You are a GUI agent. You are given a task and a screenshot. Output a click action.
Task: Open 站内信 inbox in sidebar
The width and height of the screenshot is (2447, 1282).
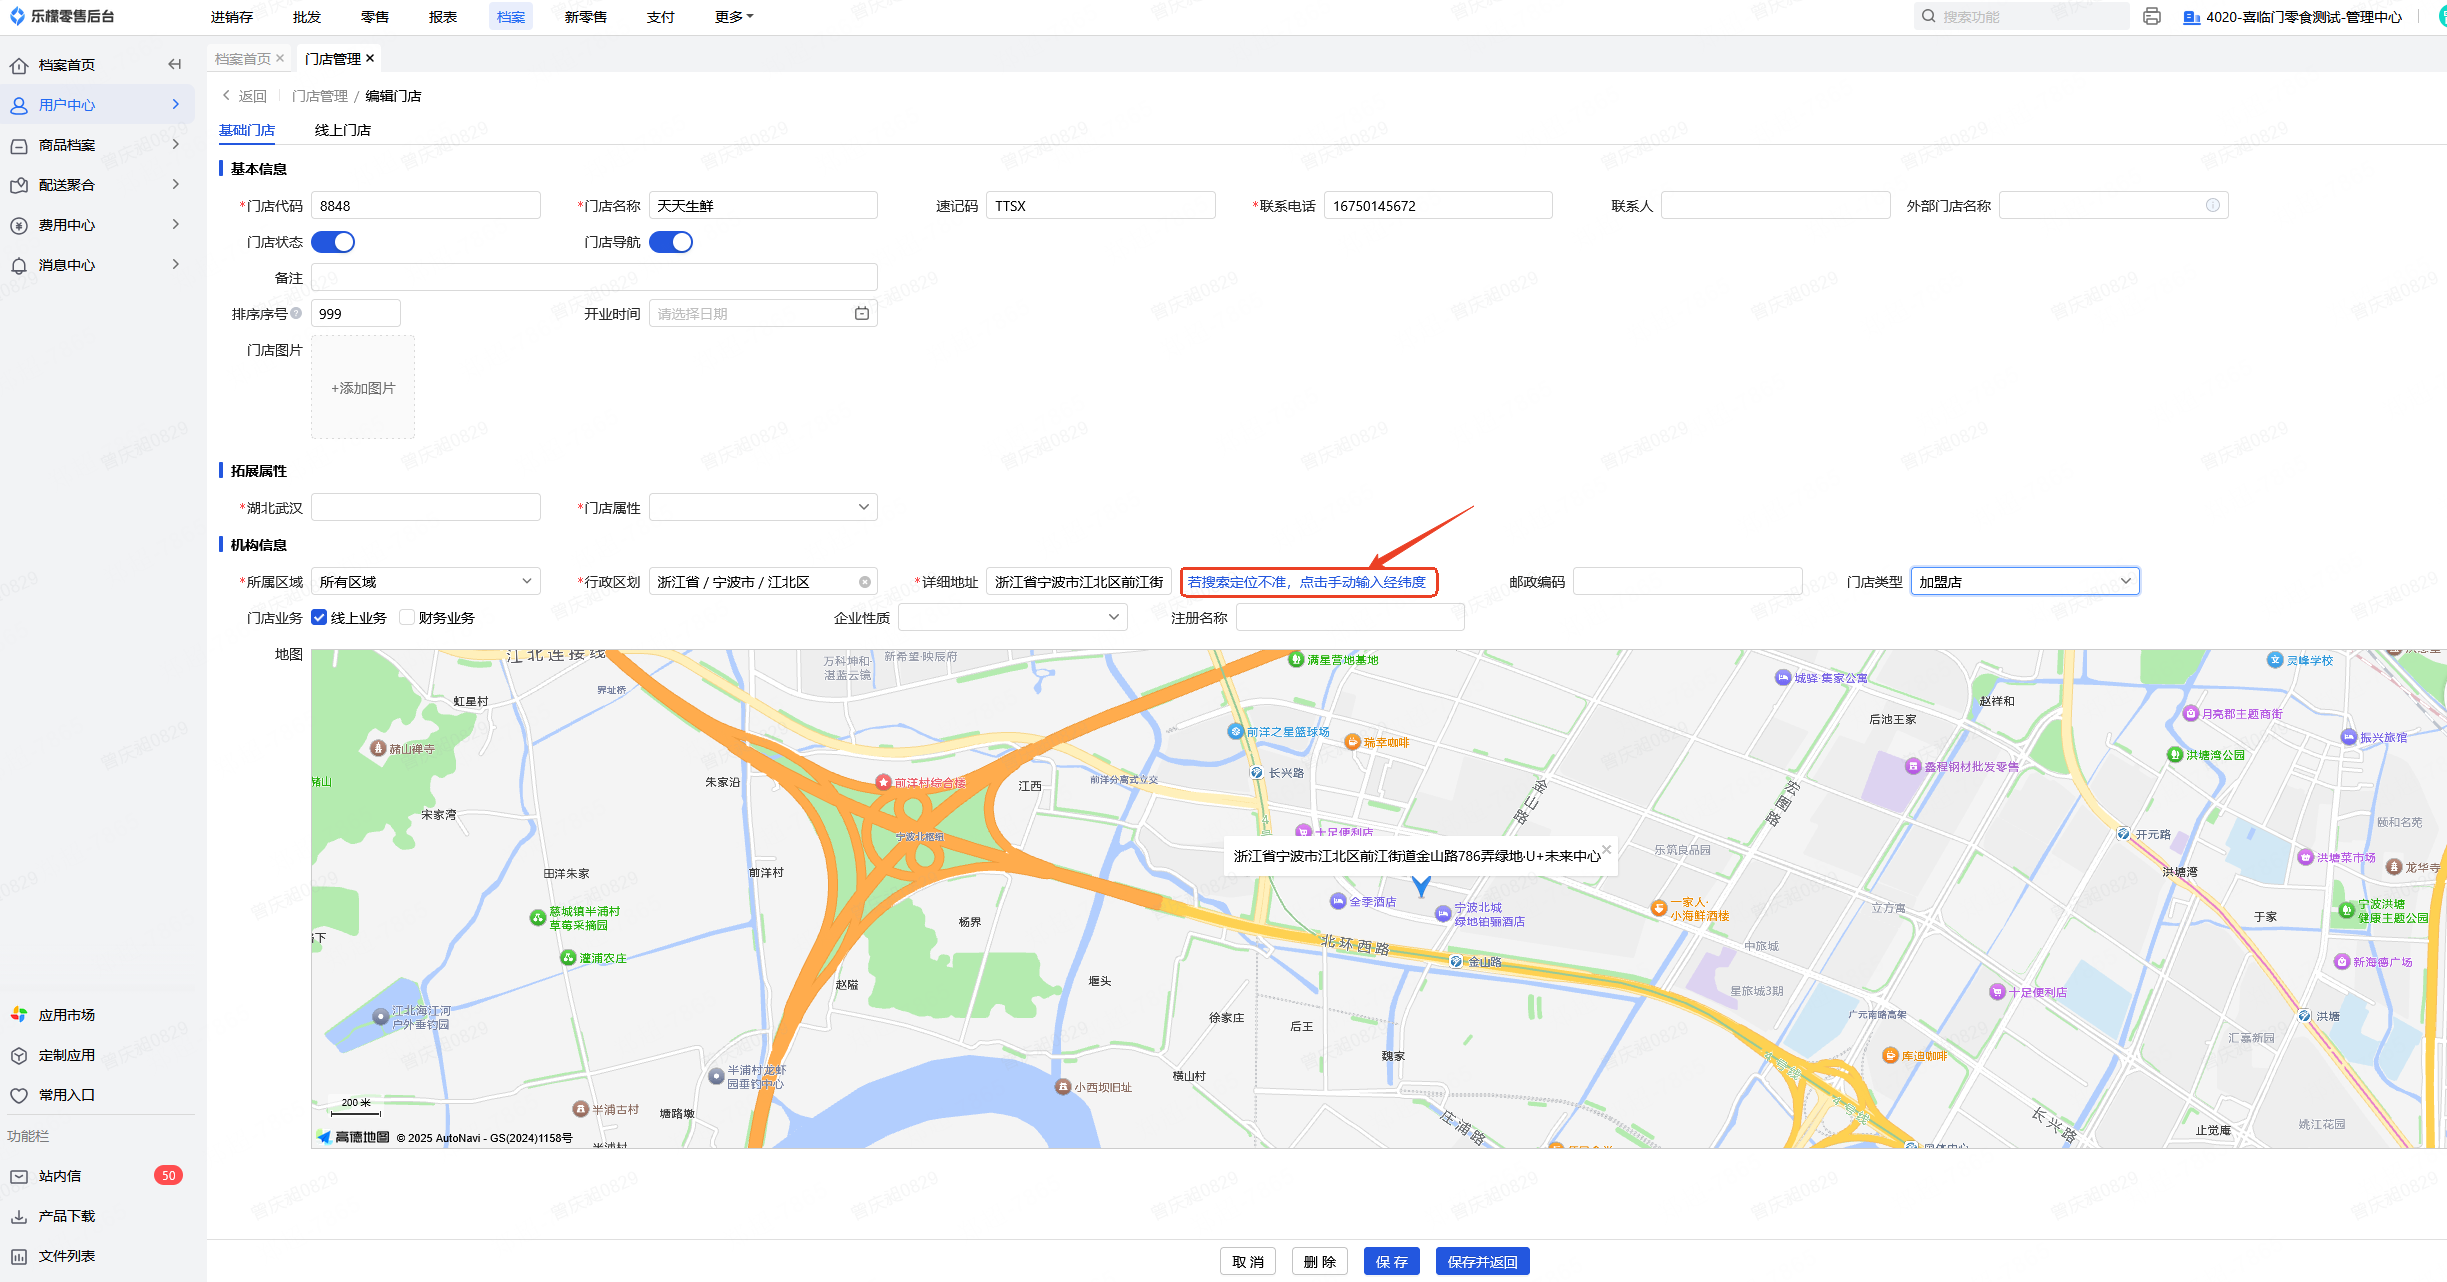(60, 1176)
